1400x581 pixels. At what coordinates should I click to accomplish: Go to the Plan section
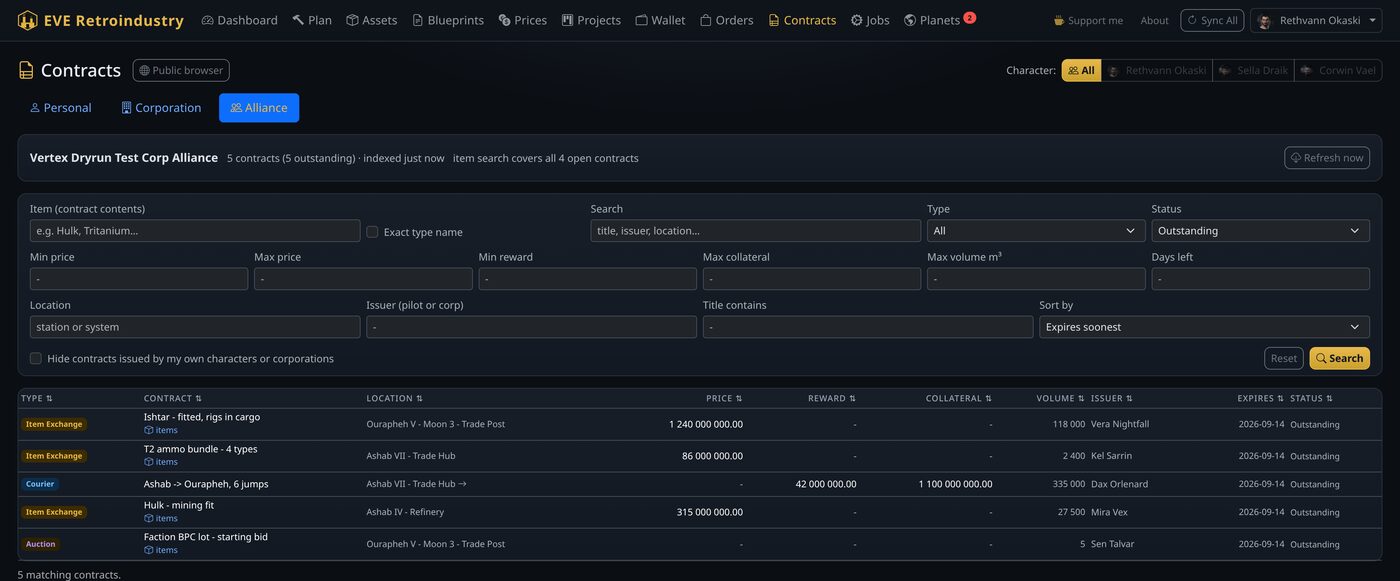click(x=312, y=20)
